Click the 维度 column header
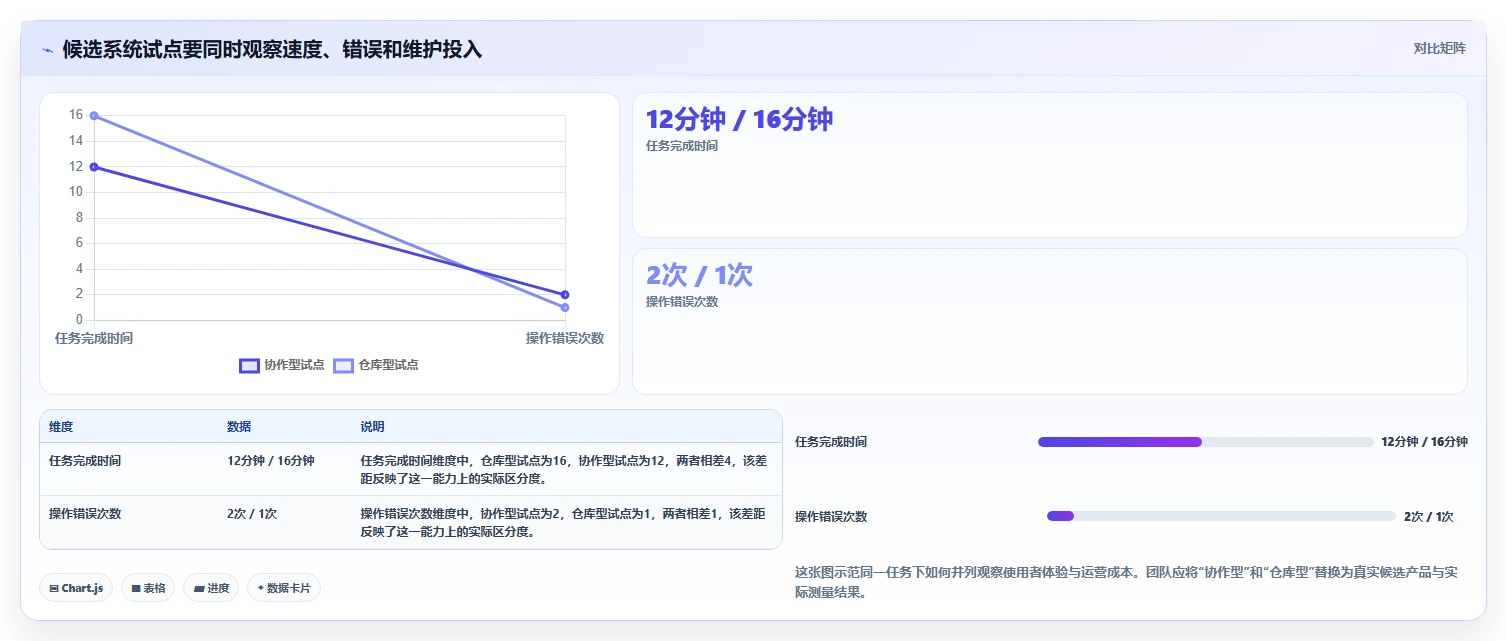The width and height of the screenshot is (1507, 641). point(61,427)
